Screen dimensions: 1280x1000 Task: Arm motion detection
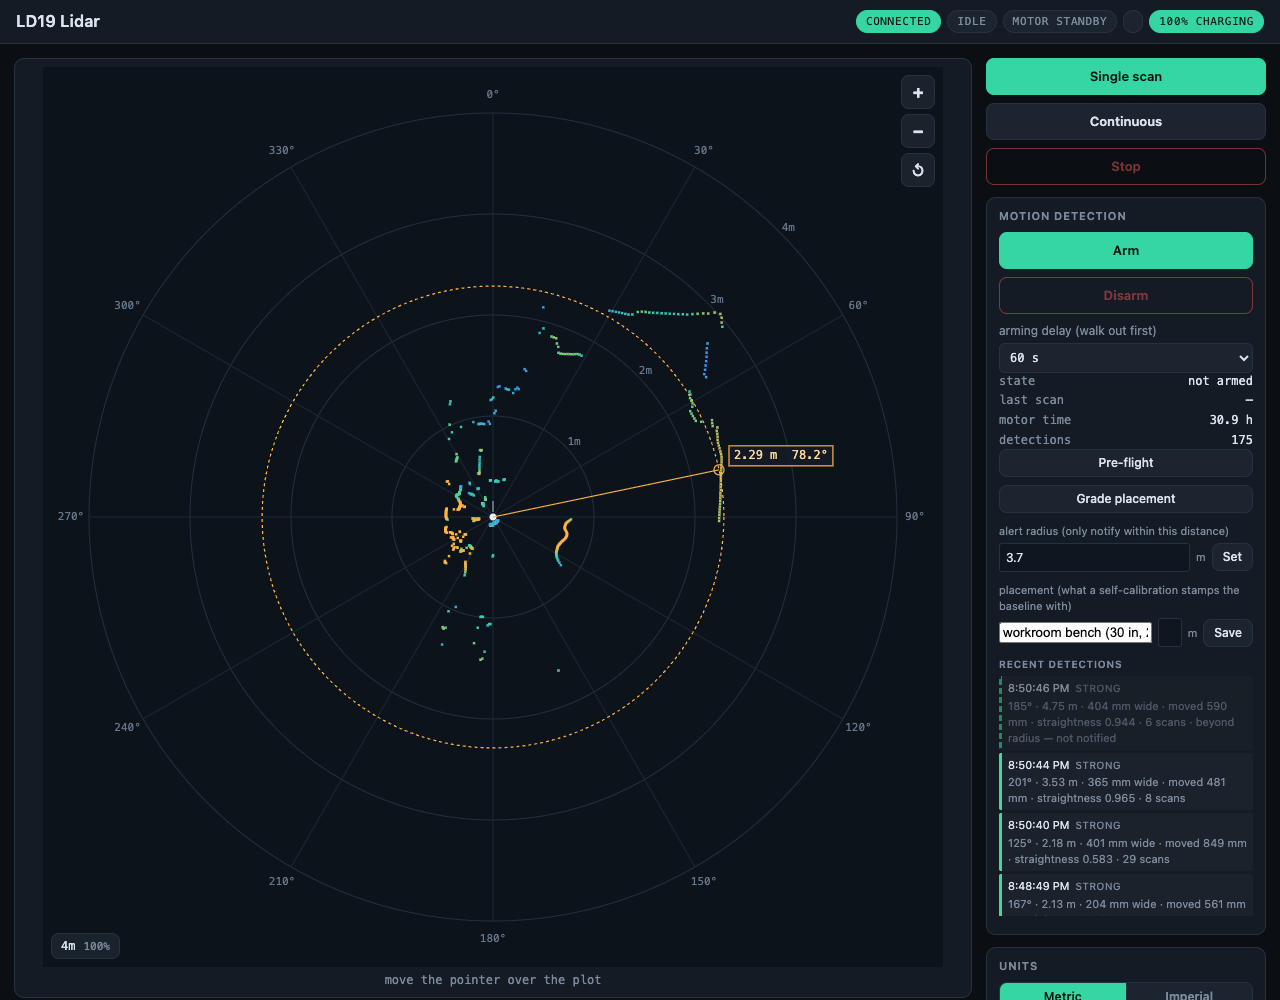[x=1126, y=251]
